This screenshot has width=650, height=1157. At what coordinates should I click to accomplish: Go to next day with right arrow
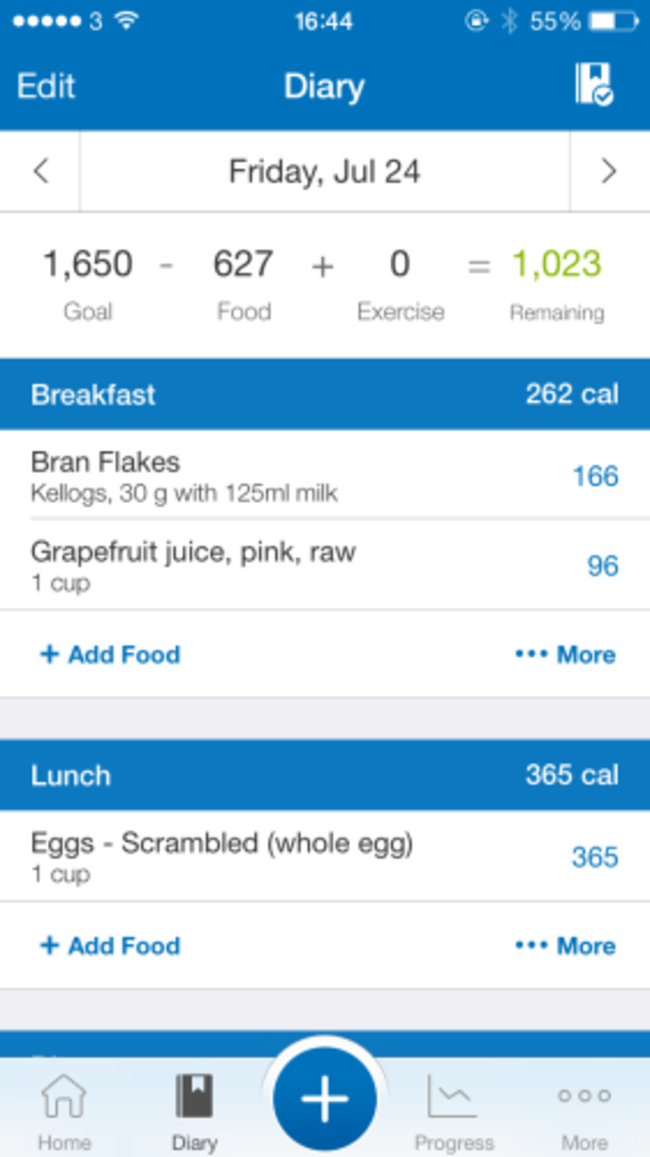(x=609, y=172)
